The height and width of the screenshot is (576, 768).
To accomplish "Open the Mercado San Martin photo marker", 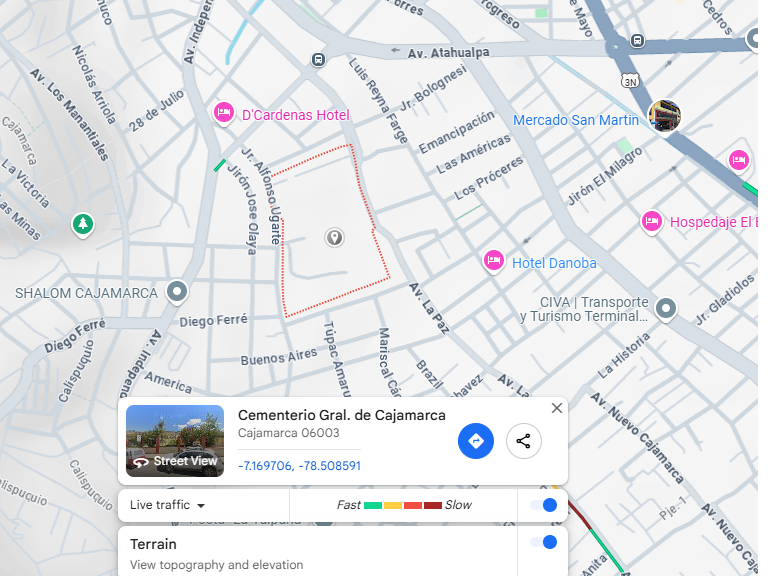I will (663, 116).
